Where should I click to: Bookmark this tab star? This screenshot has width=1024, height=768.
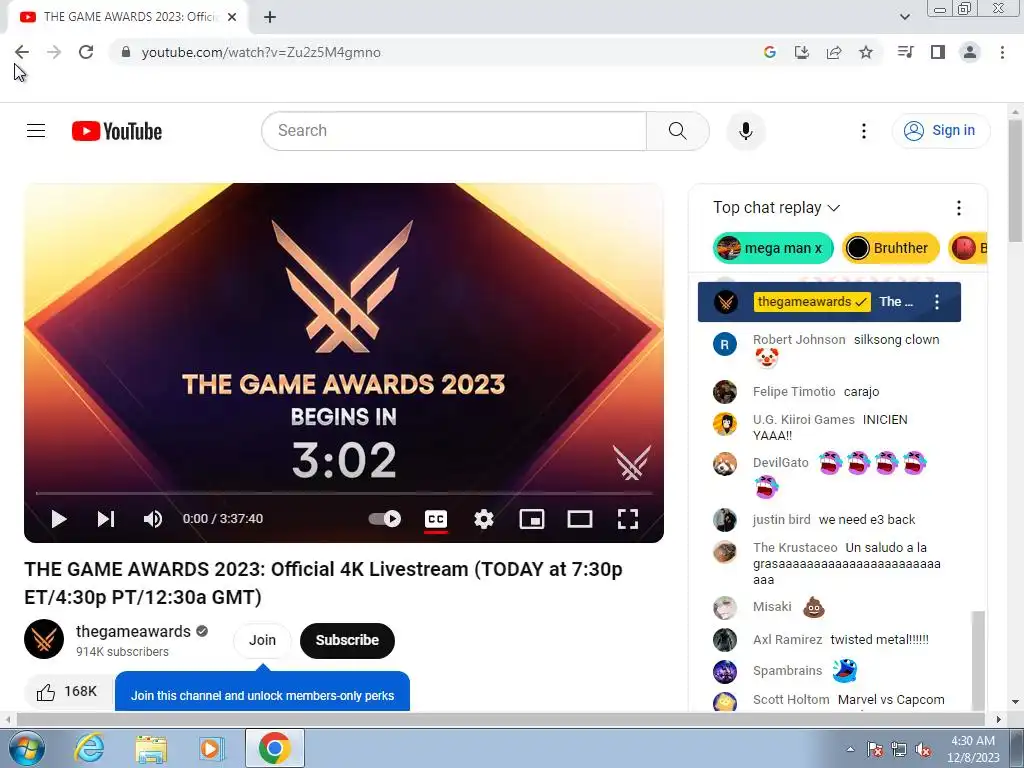[x=866, y=52]
